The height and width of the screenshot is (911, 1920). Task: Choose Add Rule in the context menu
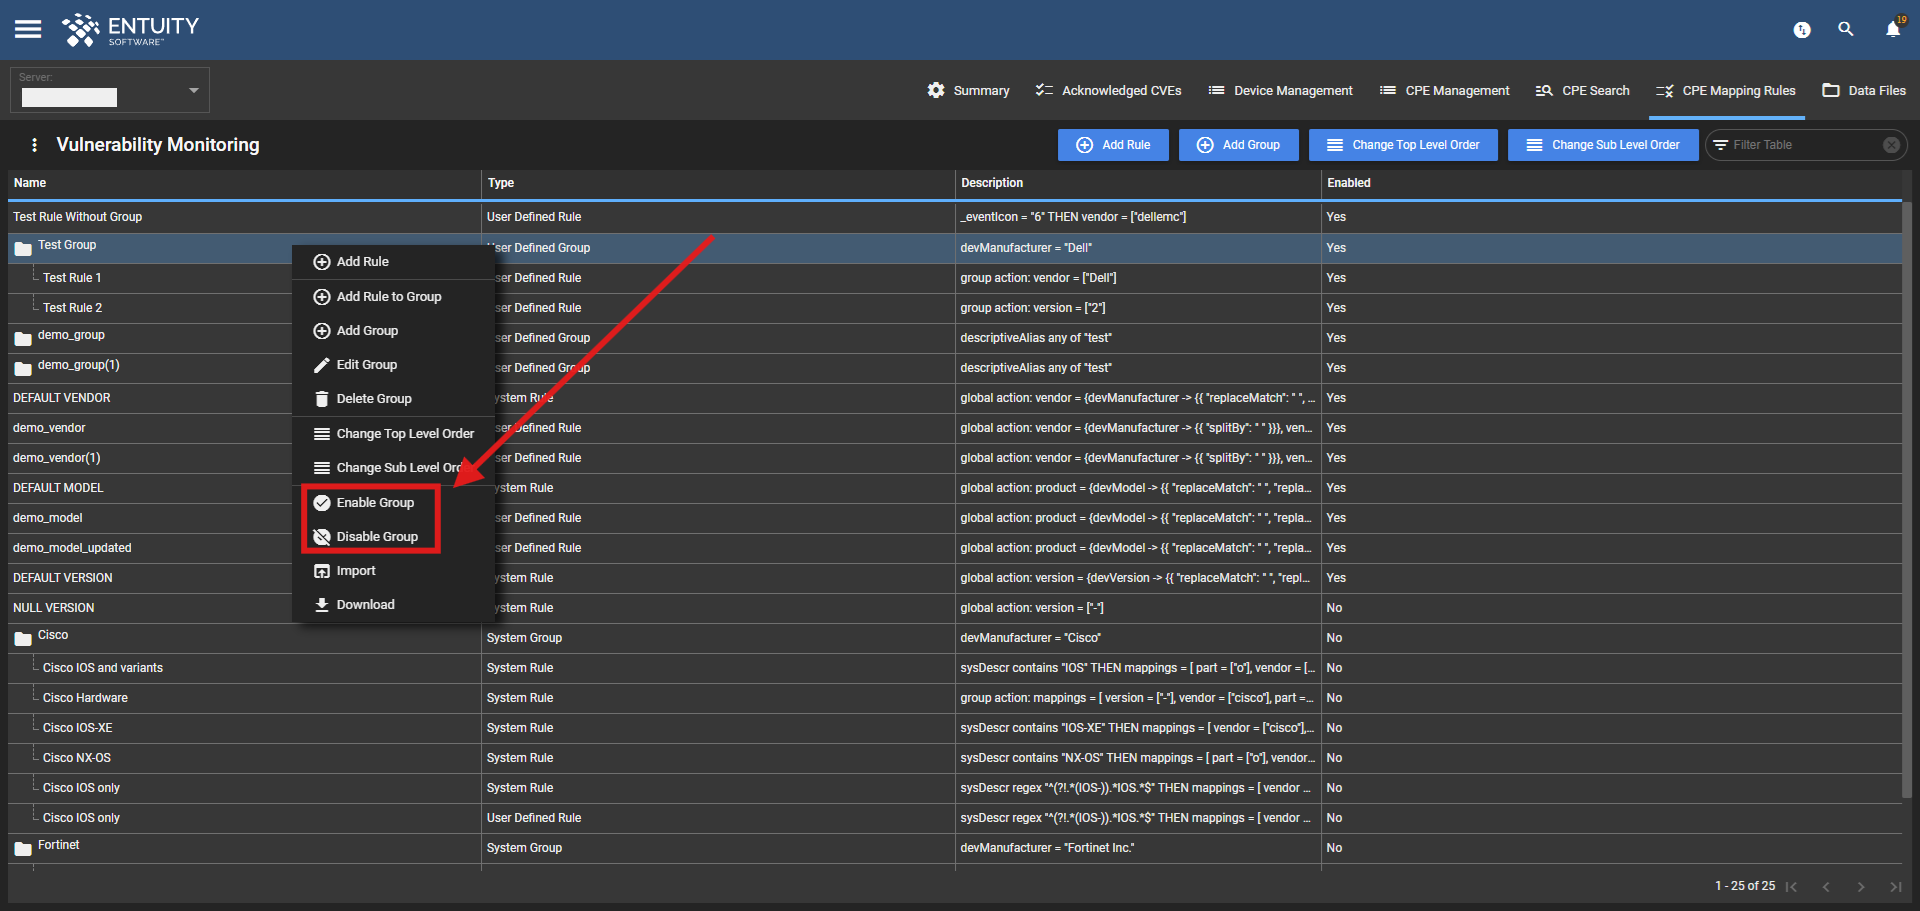[393, 262]
